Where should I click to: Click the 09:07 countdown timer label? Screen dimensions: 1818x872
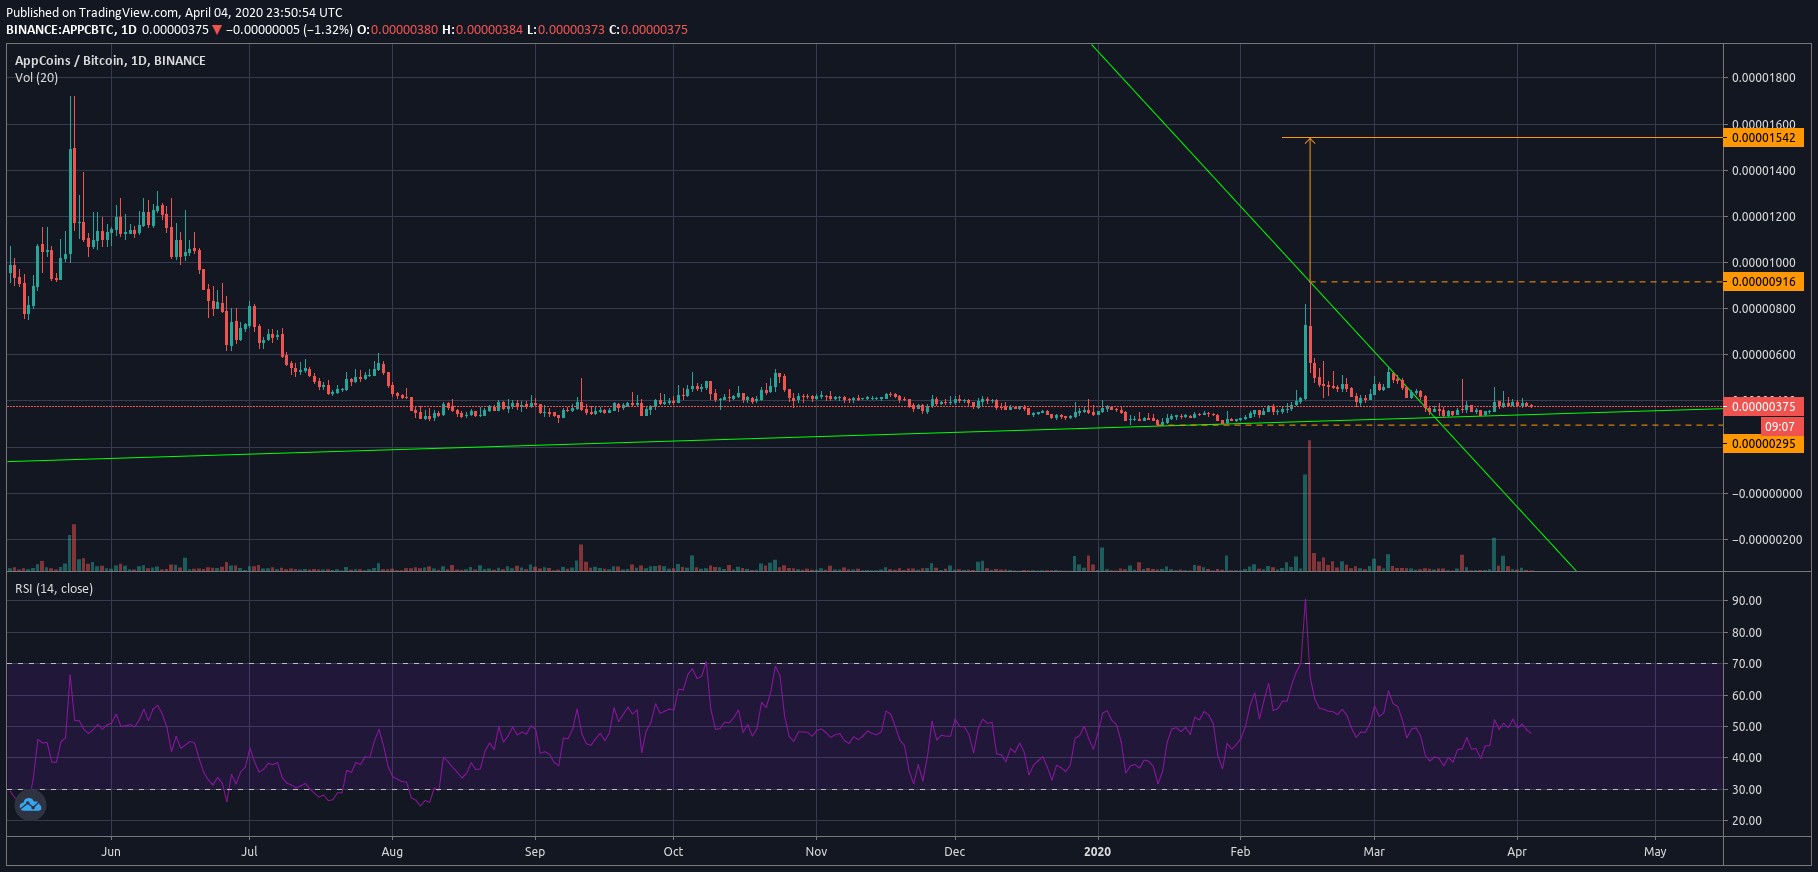tap(1780, 426)
